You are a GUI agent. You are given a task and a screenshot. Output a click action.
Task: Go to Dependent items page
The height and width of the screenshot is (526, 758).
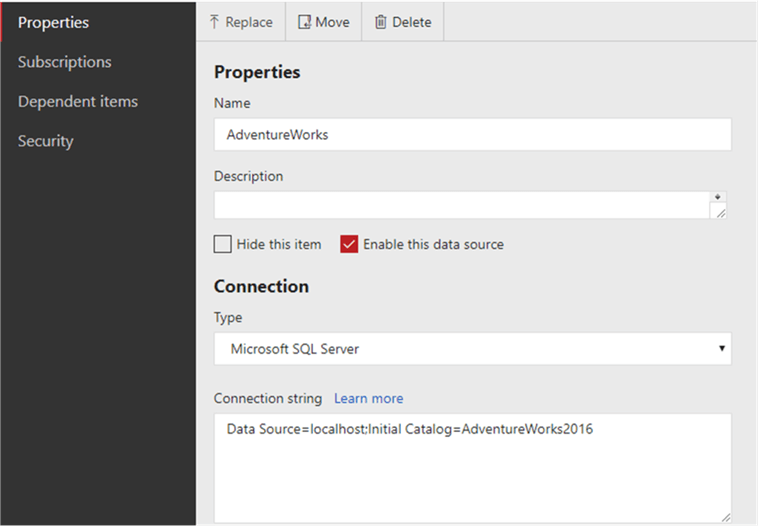[78, 102]
